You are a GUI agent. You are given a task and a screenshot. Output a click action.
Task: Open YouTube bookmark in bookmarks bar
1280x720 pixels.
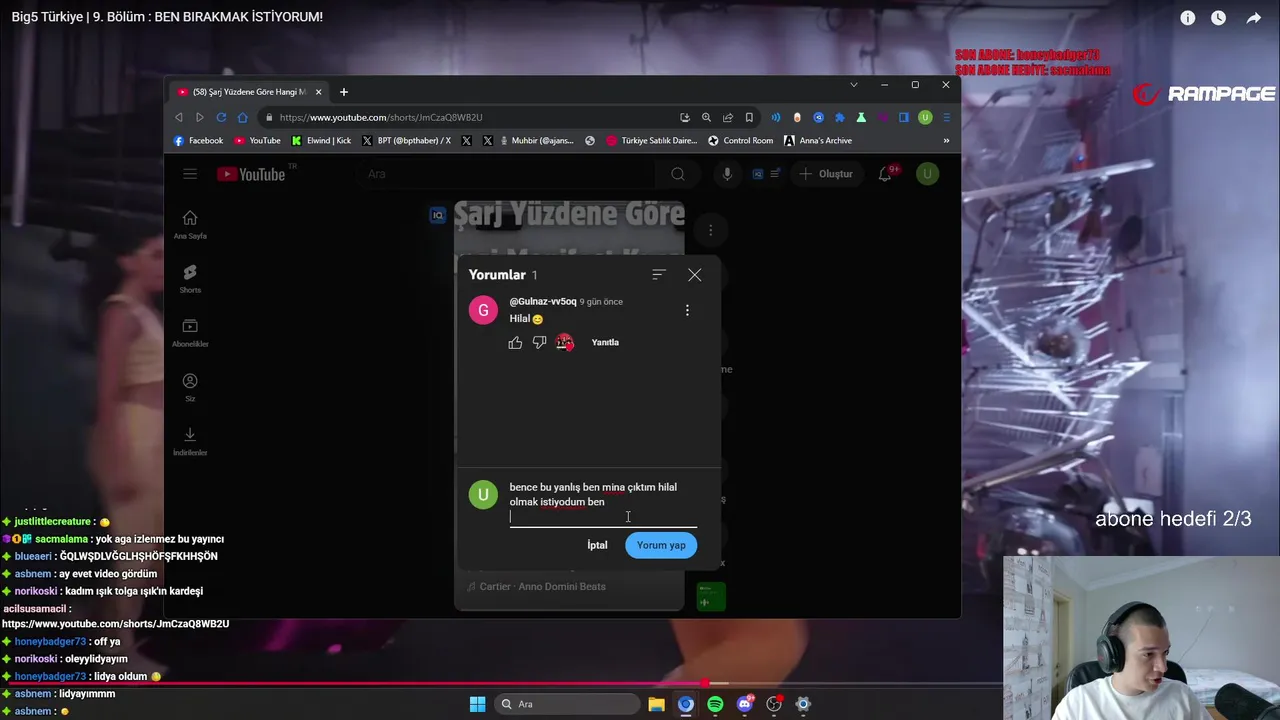point(257,141)
